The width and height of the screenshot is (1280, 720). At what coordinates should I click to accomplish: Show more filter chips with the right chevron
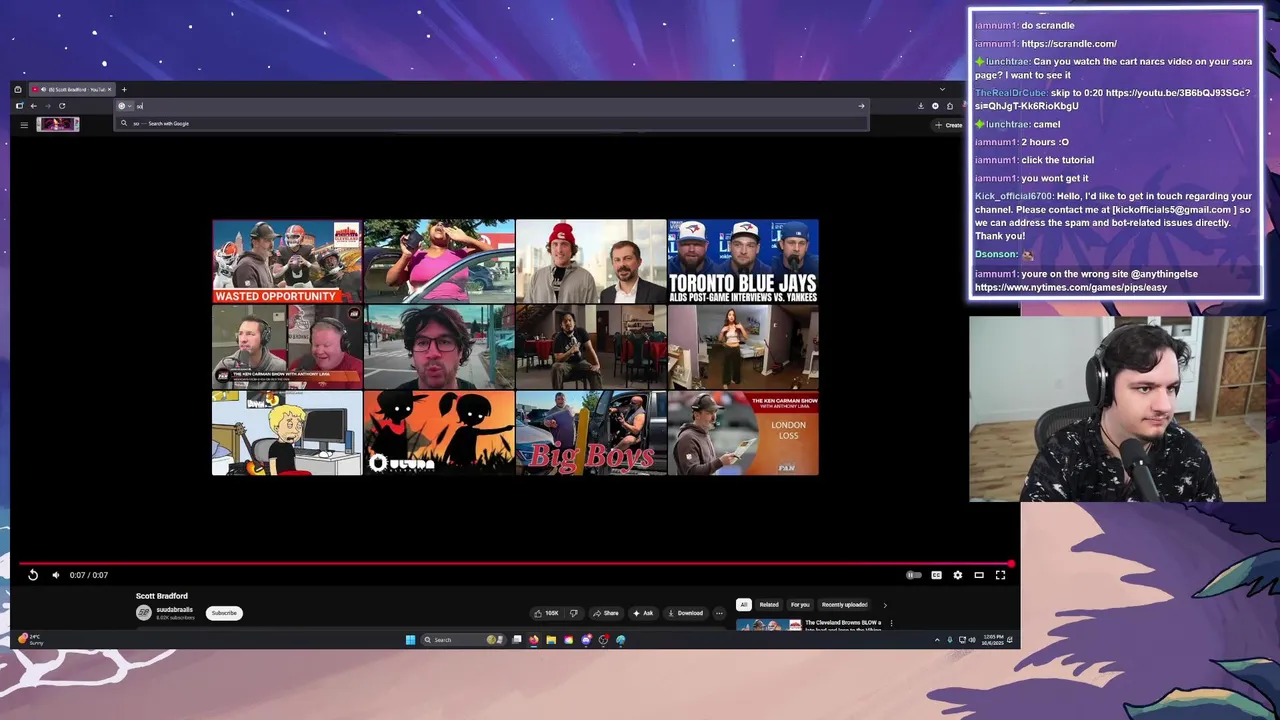(884, 605)
